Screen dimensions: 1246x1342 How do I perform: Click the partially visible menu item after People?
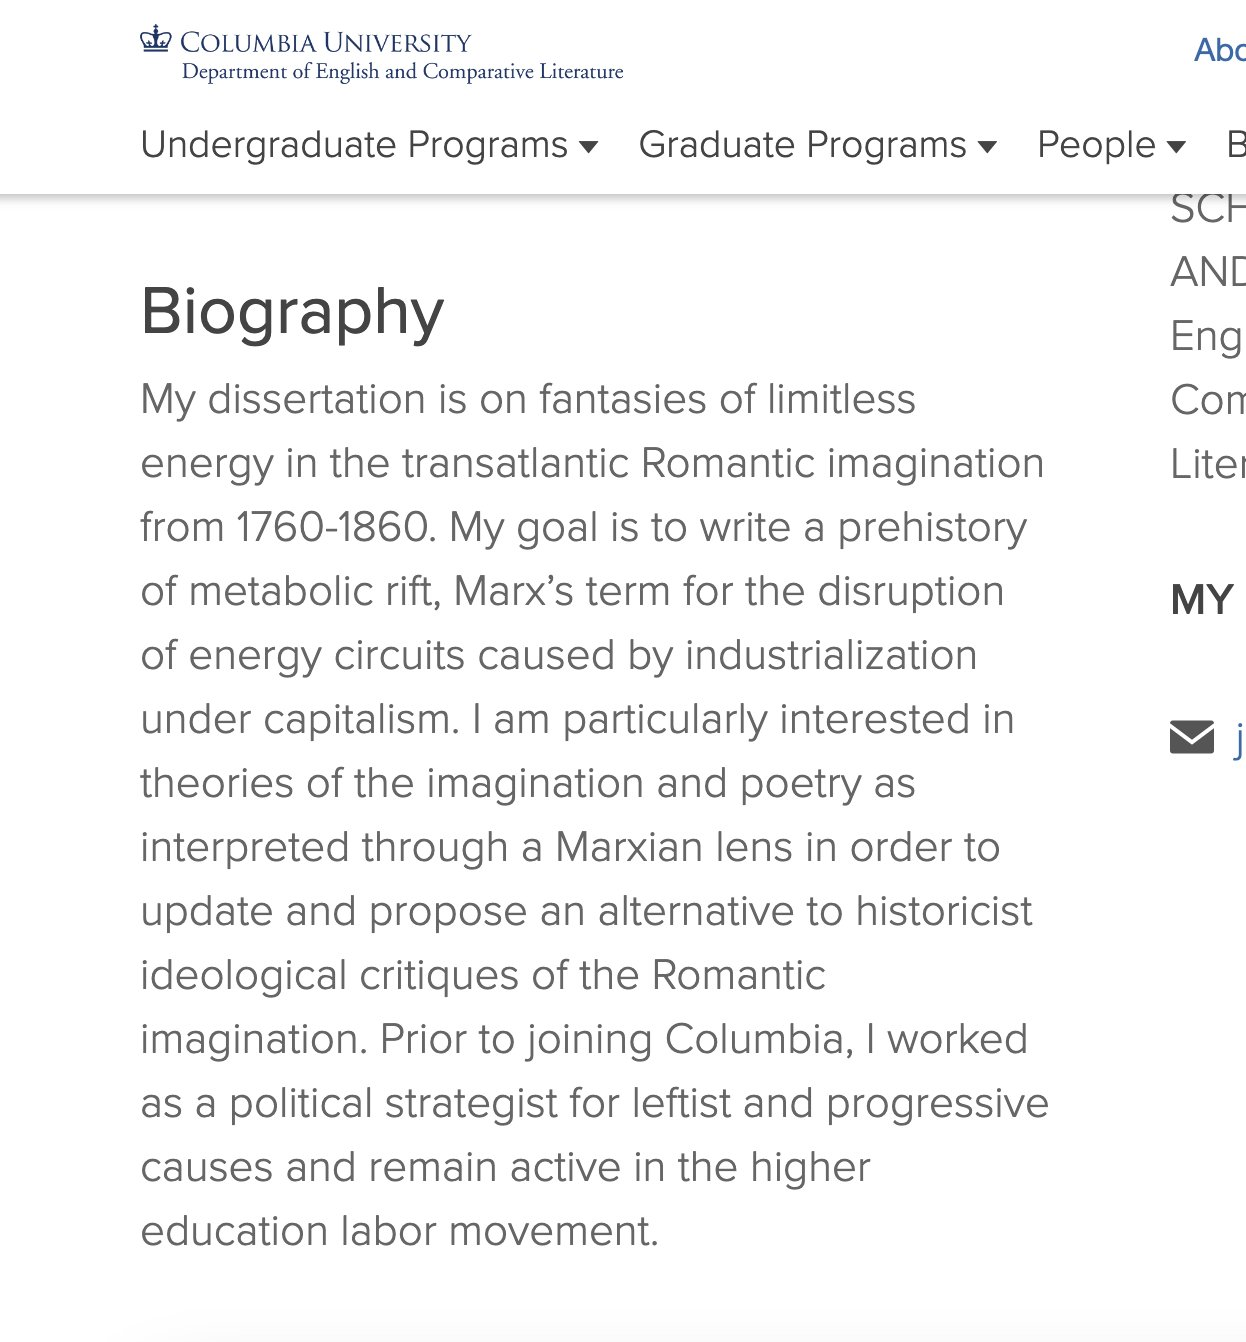pyautogui.click(x=1236, y=145)
